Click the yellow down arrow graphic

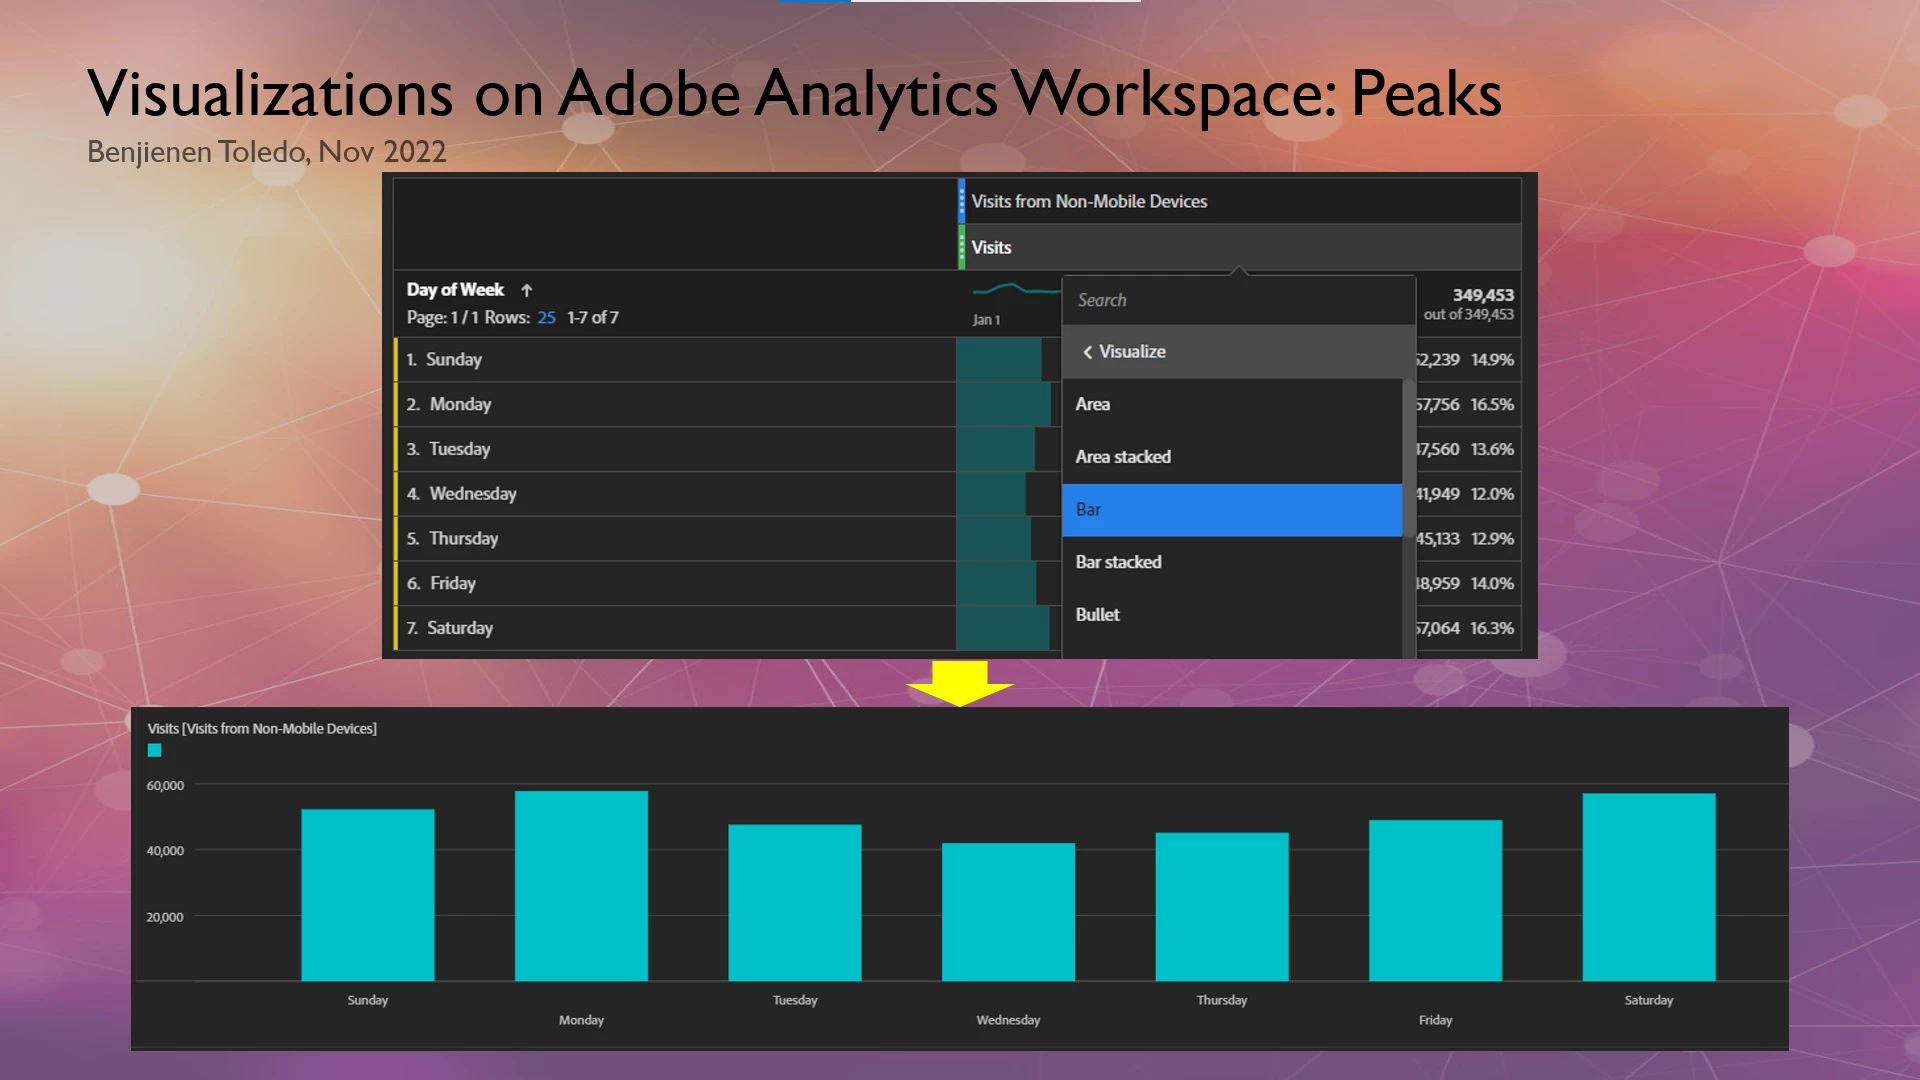959,683
